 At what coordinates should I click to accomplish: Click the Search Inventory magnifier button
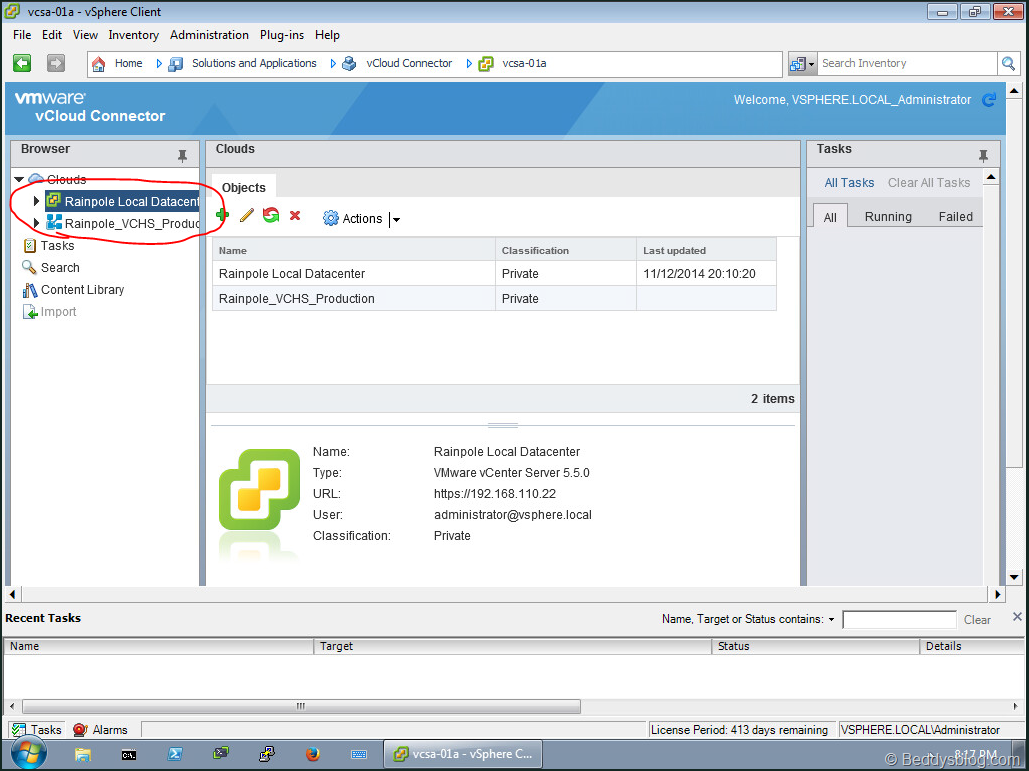pyautogui.click(x=1009, y=63)
